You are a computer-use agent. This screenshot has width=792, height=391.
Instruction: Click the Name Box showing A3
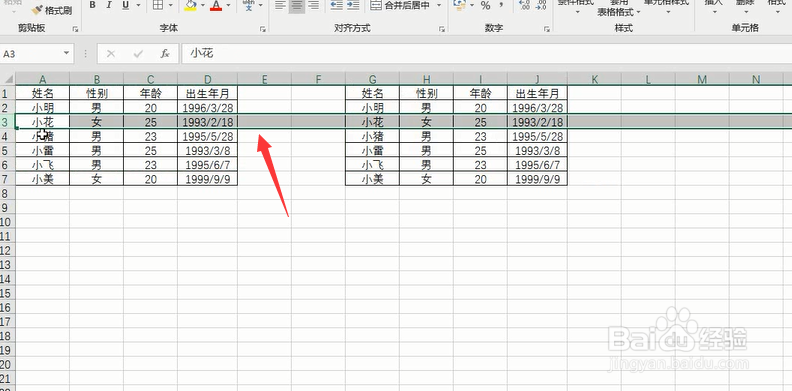point(31,54)
